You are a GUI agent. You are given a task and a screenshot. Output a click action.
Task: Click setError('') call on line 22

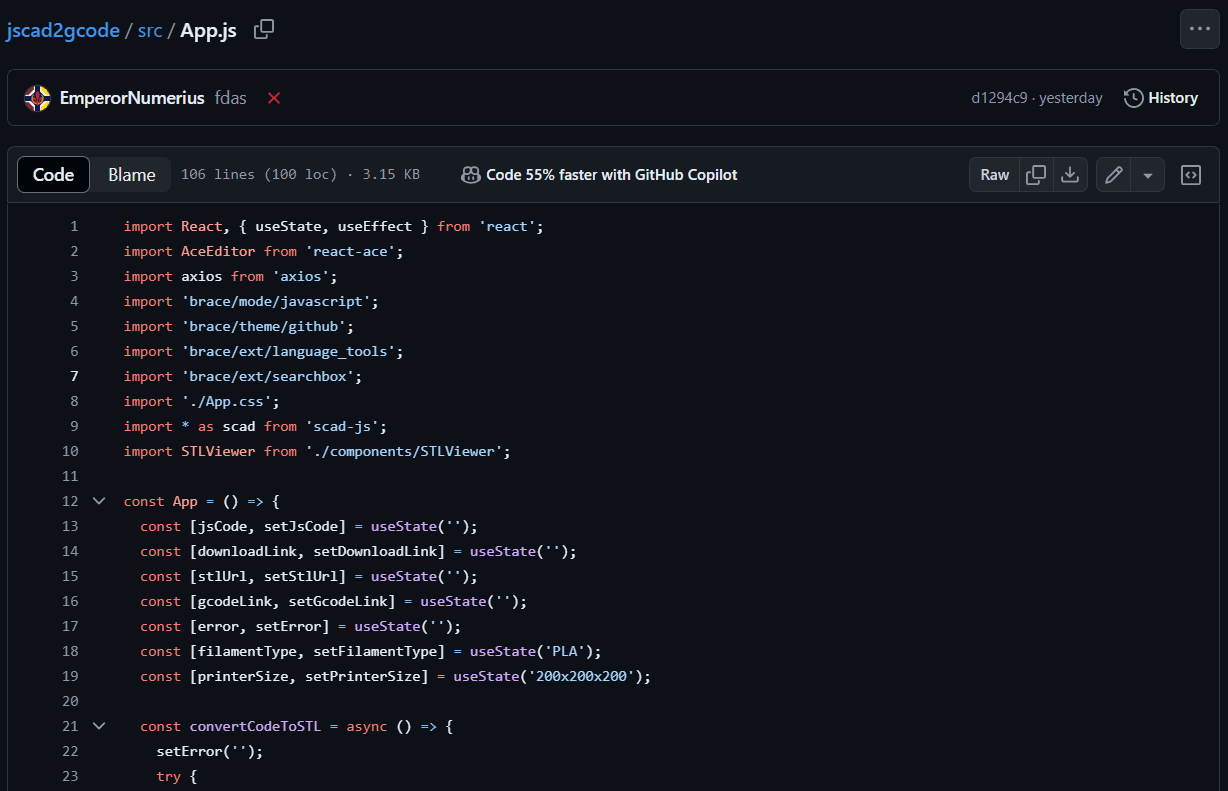pos(206,751)
